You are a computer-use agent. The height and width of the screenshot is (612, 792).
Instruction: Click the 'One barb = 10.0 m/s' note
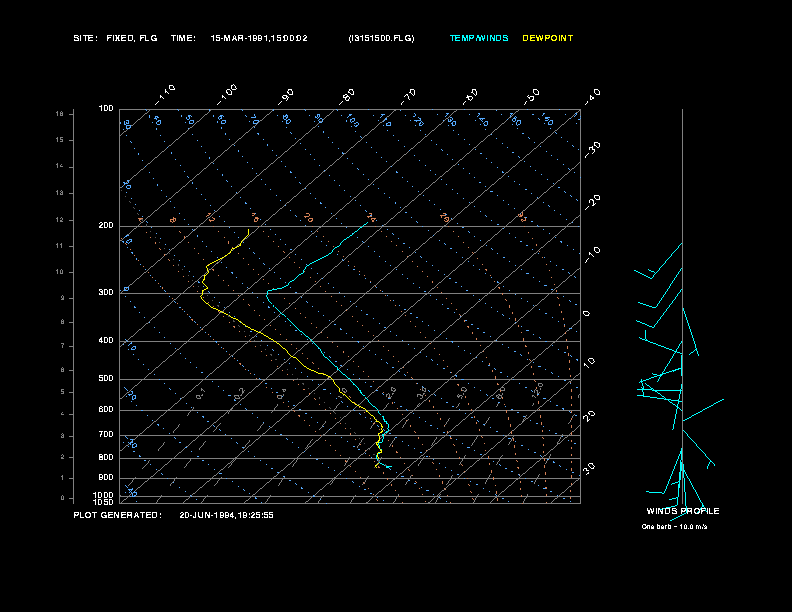[x=674, y=527]
